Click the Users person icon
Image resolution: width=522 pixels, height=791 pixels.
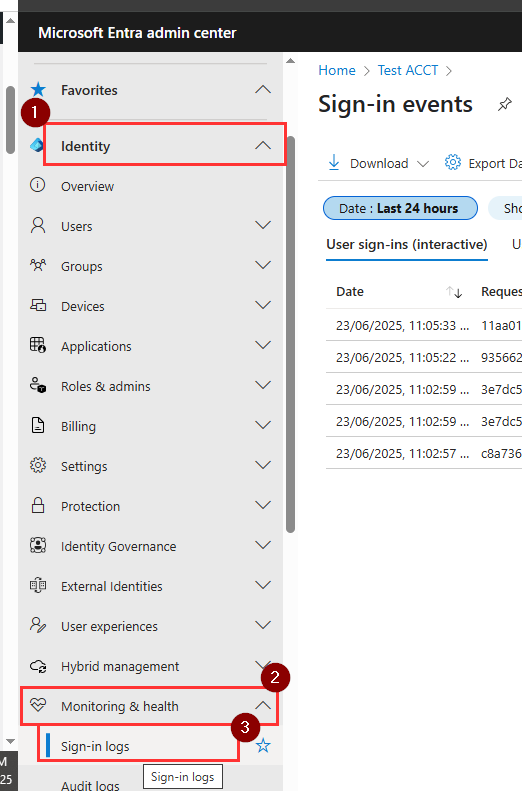[38, 225]
